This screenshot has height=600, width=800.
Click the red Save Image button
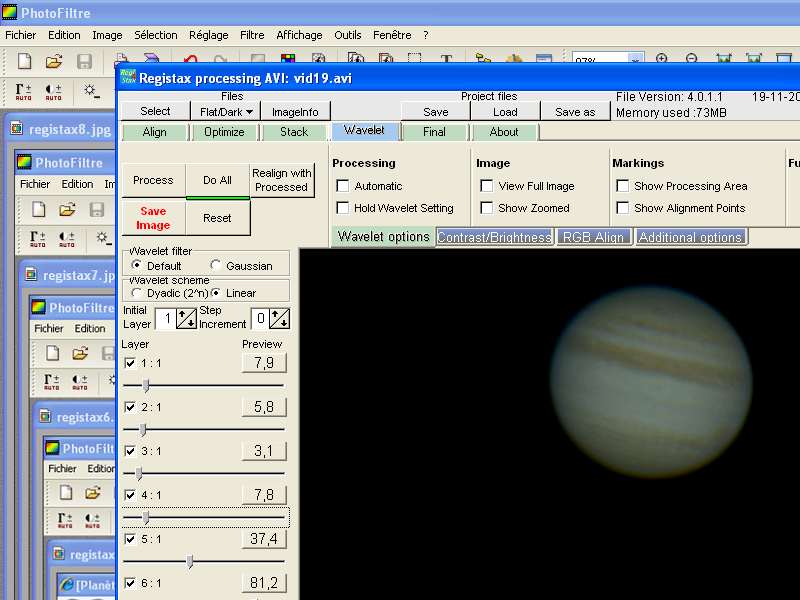tap(153, 218)
